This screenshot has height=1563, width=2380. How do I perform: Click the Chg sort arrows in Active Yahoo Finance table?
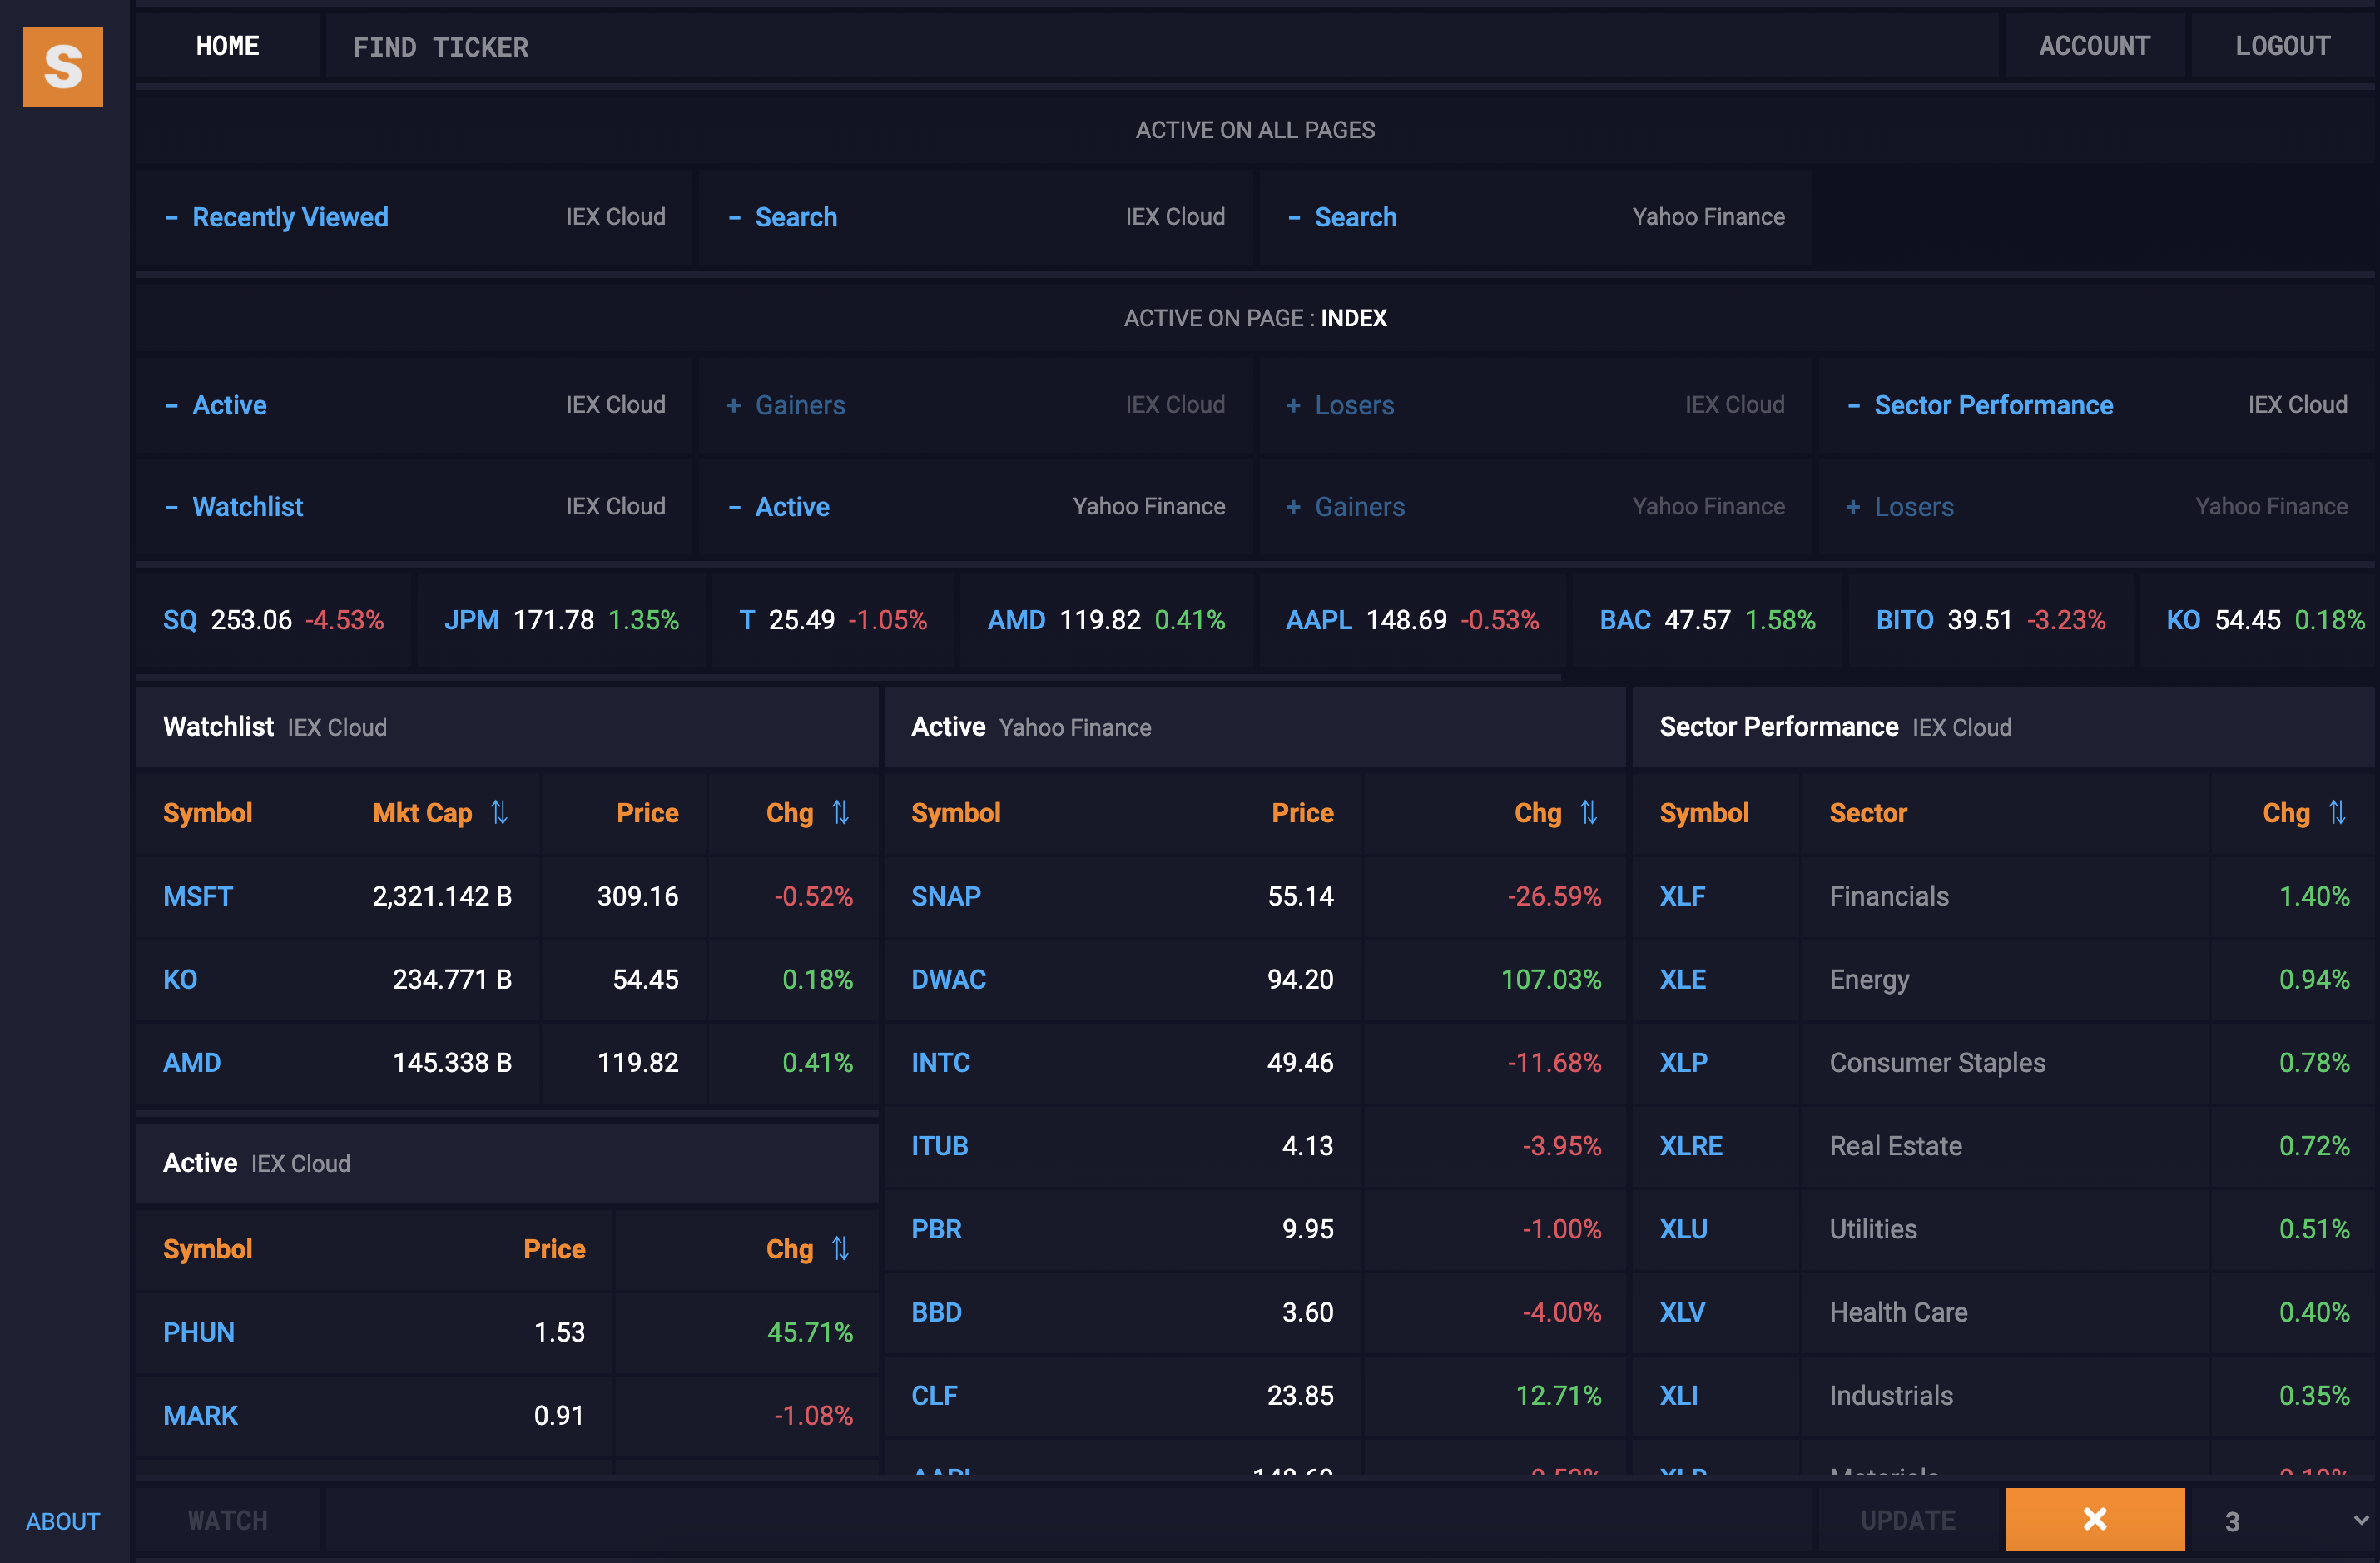point(1590,813)
